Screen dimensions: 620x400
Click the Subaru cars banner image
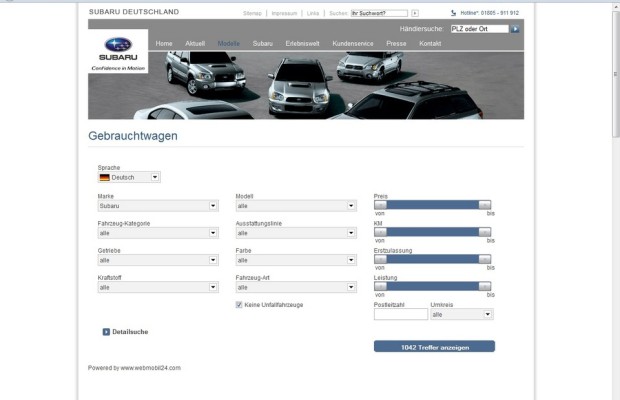(306, 85)
